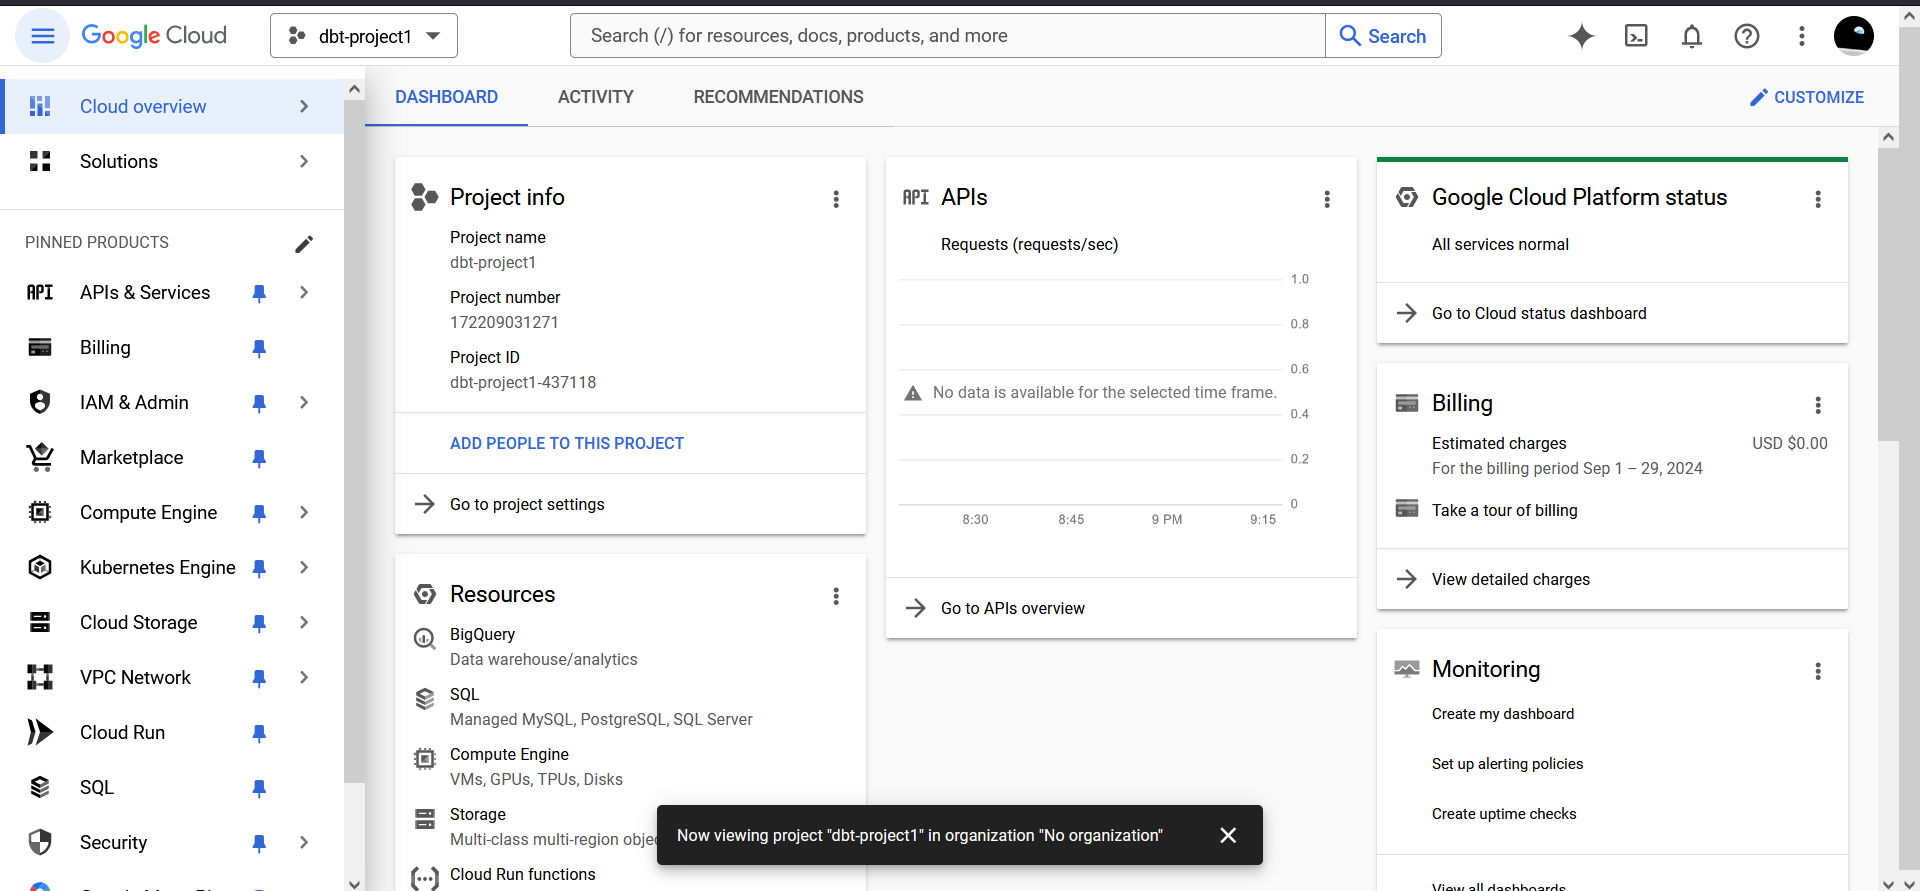
Task: Unpin Cloud Storage from pinned products
Action: pyautogui.click(x=259, y=623)
